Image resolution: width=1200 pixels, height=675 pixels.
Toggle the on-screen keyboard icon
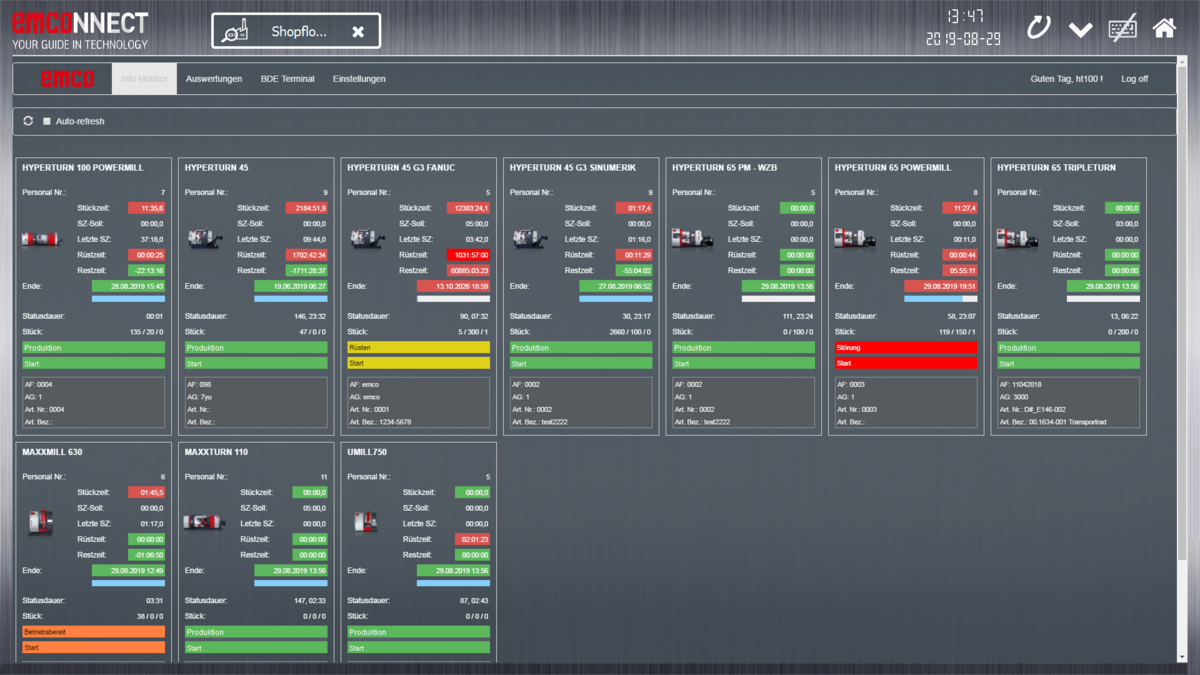point(1123,29)
